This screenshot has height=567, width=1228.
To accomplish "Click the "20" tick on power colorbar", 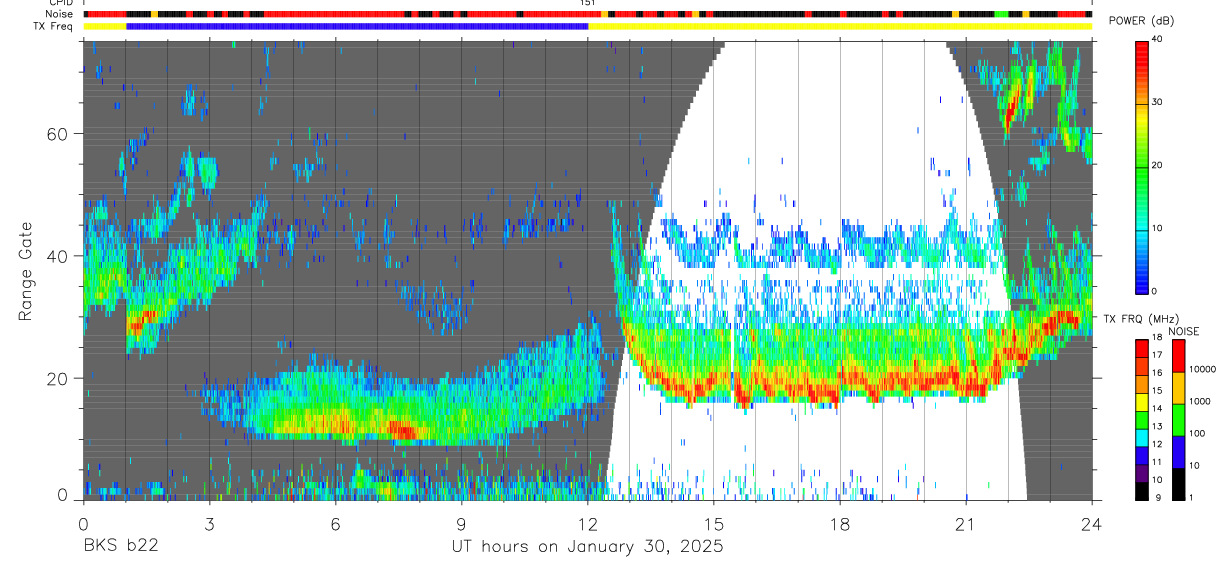I will pyautogui.click(x=1157, y=165).
